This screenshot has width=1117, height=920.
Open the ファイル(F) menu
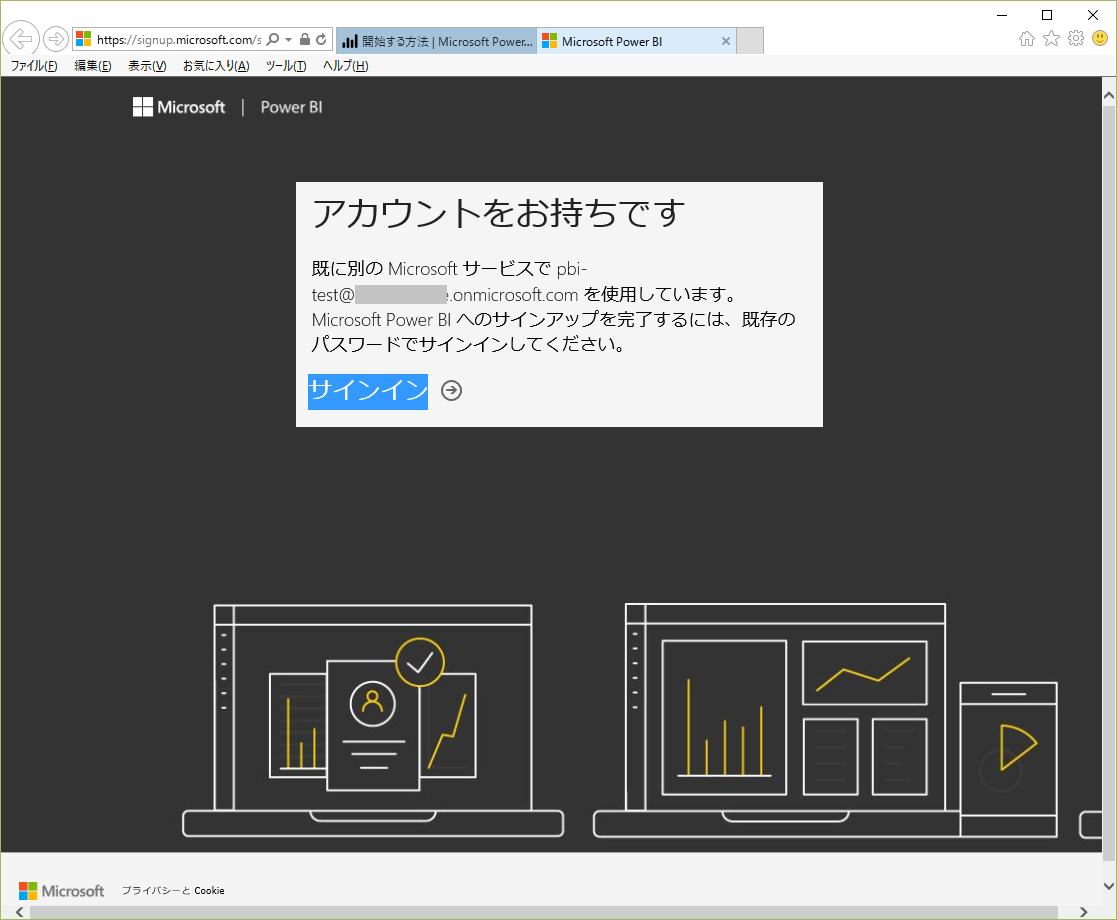tap(34, 66)
